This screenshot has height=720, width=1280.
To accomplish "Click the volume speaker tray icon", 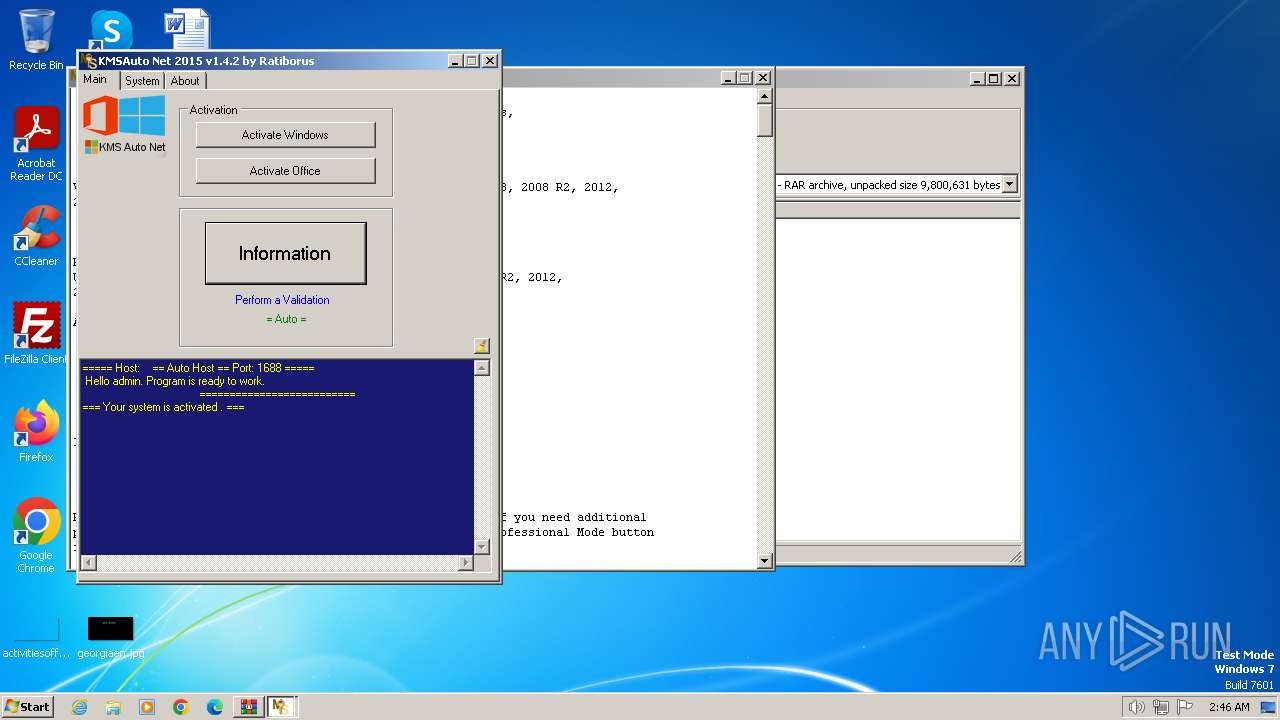I will click(1136, 707).
